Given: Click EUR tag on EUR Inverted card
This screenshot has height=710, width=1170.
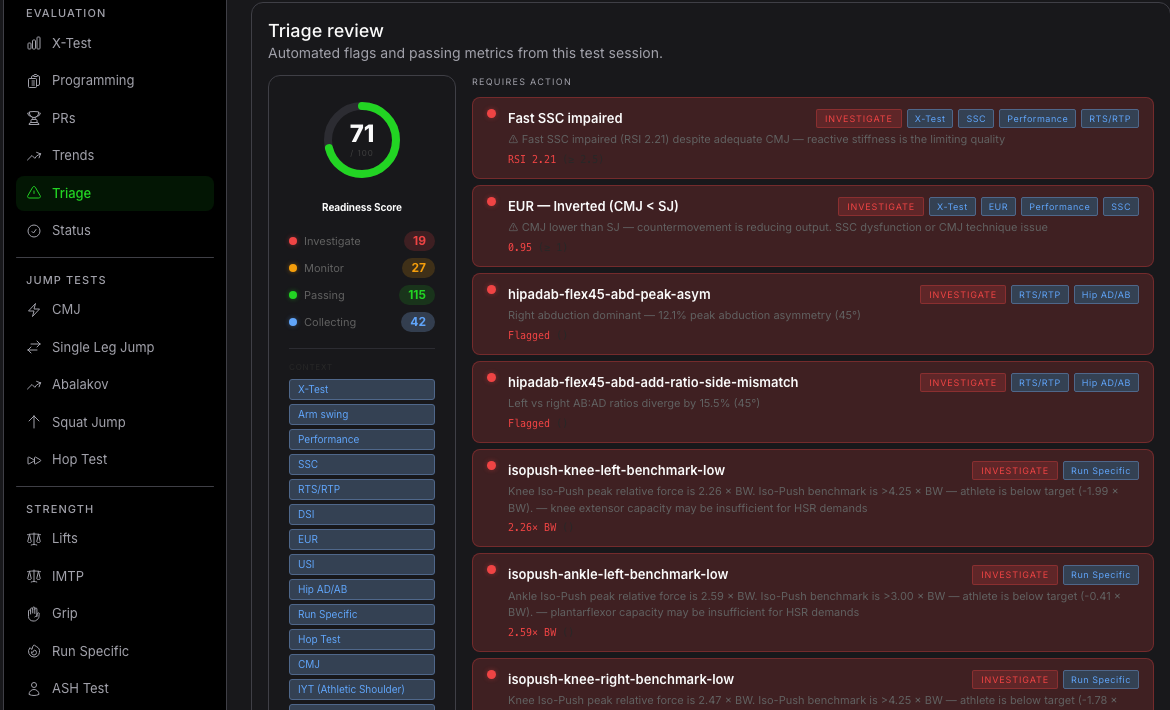Looking at the screenshot, I should click(x=998, y=207).
